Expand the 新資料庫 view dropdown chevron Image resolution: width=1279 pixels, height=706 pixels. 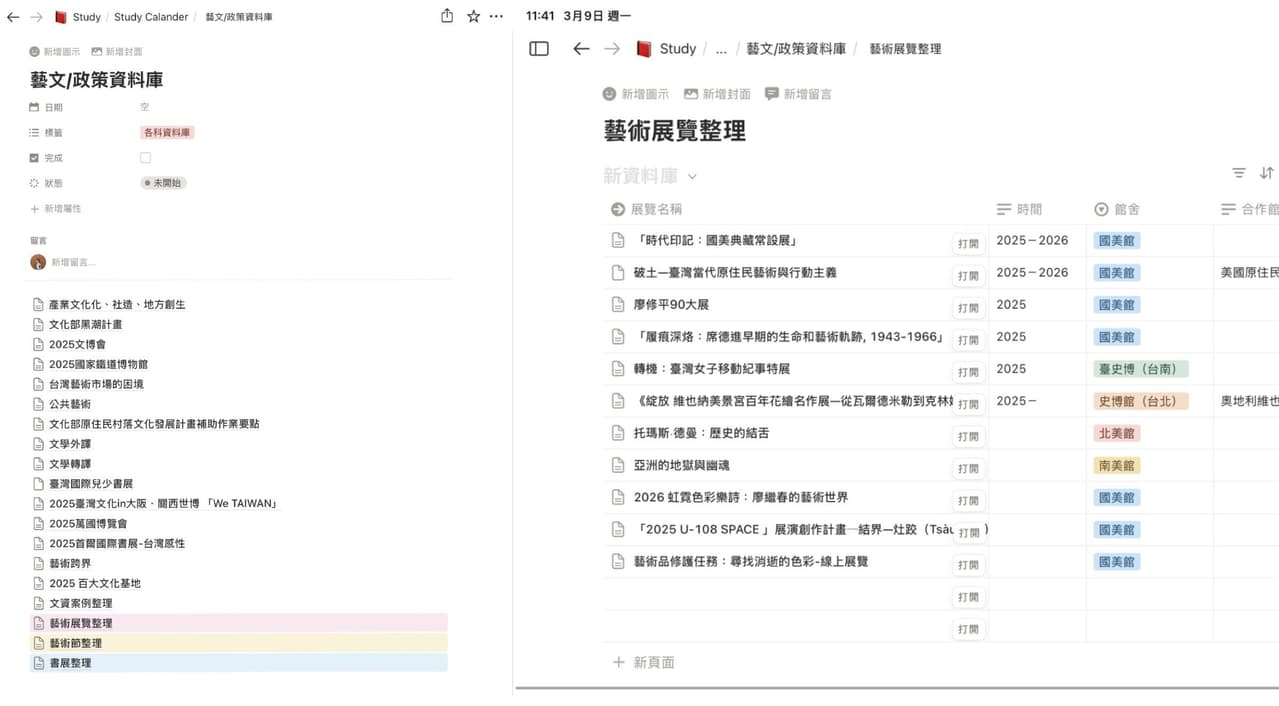pos(692,176)
